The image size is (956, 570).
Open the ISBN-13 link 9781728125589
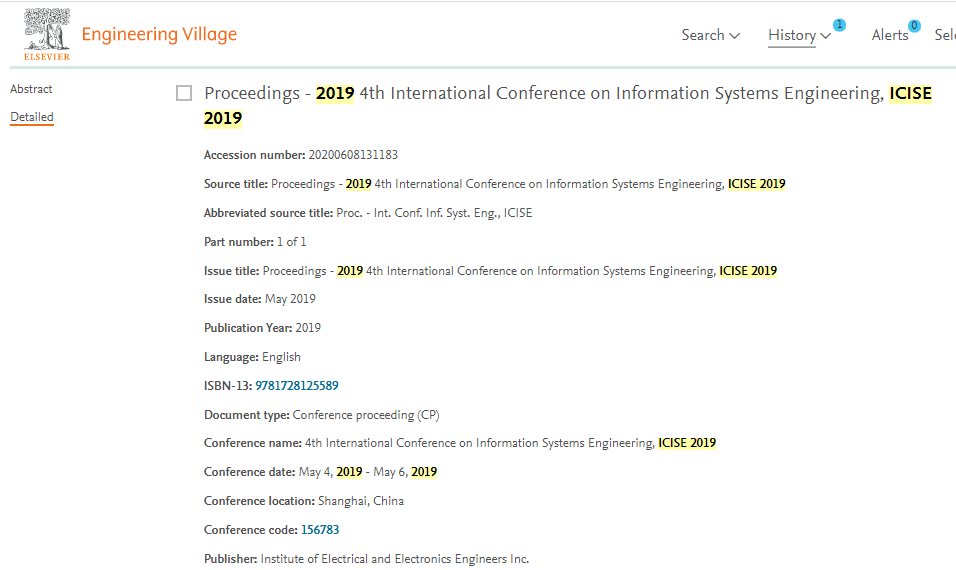[297, 386]
